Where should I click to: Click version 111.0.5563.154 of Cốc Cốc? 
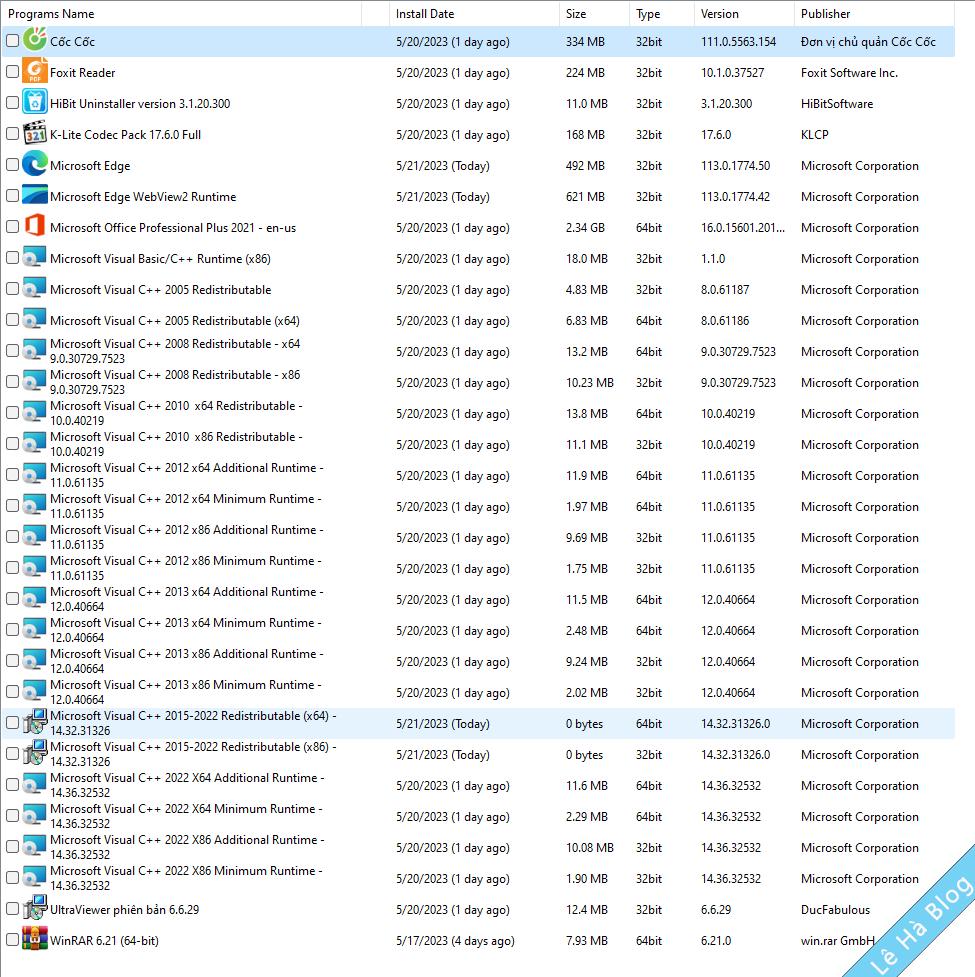pyautogui.click(x=738, y=42)
